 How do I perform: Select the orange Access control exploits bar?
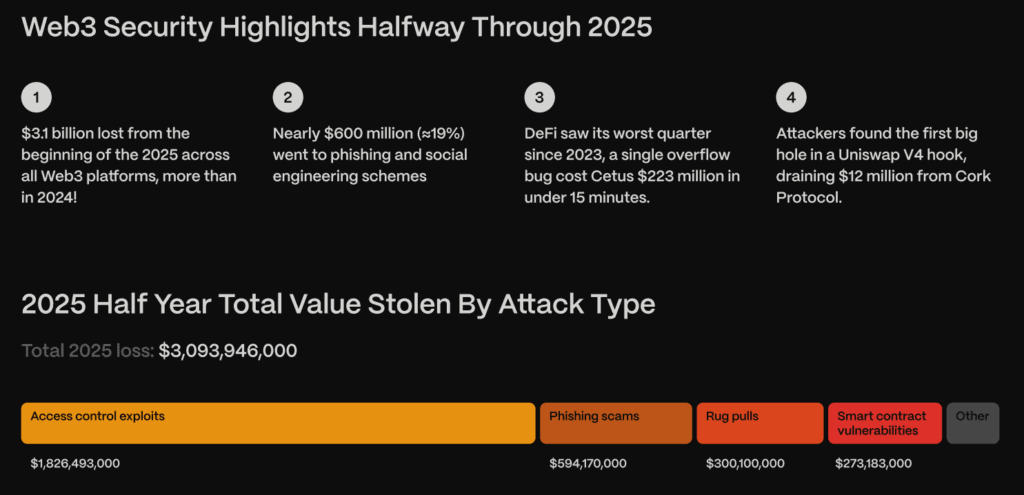point(278,423)
